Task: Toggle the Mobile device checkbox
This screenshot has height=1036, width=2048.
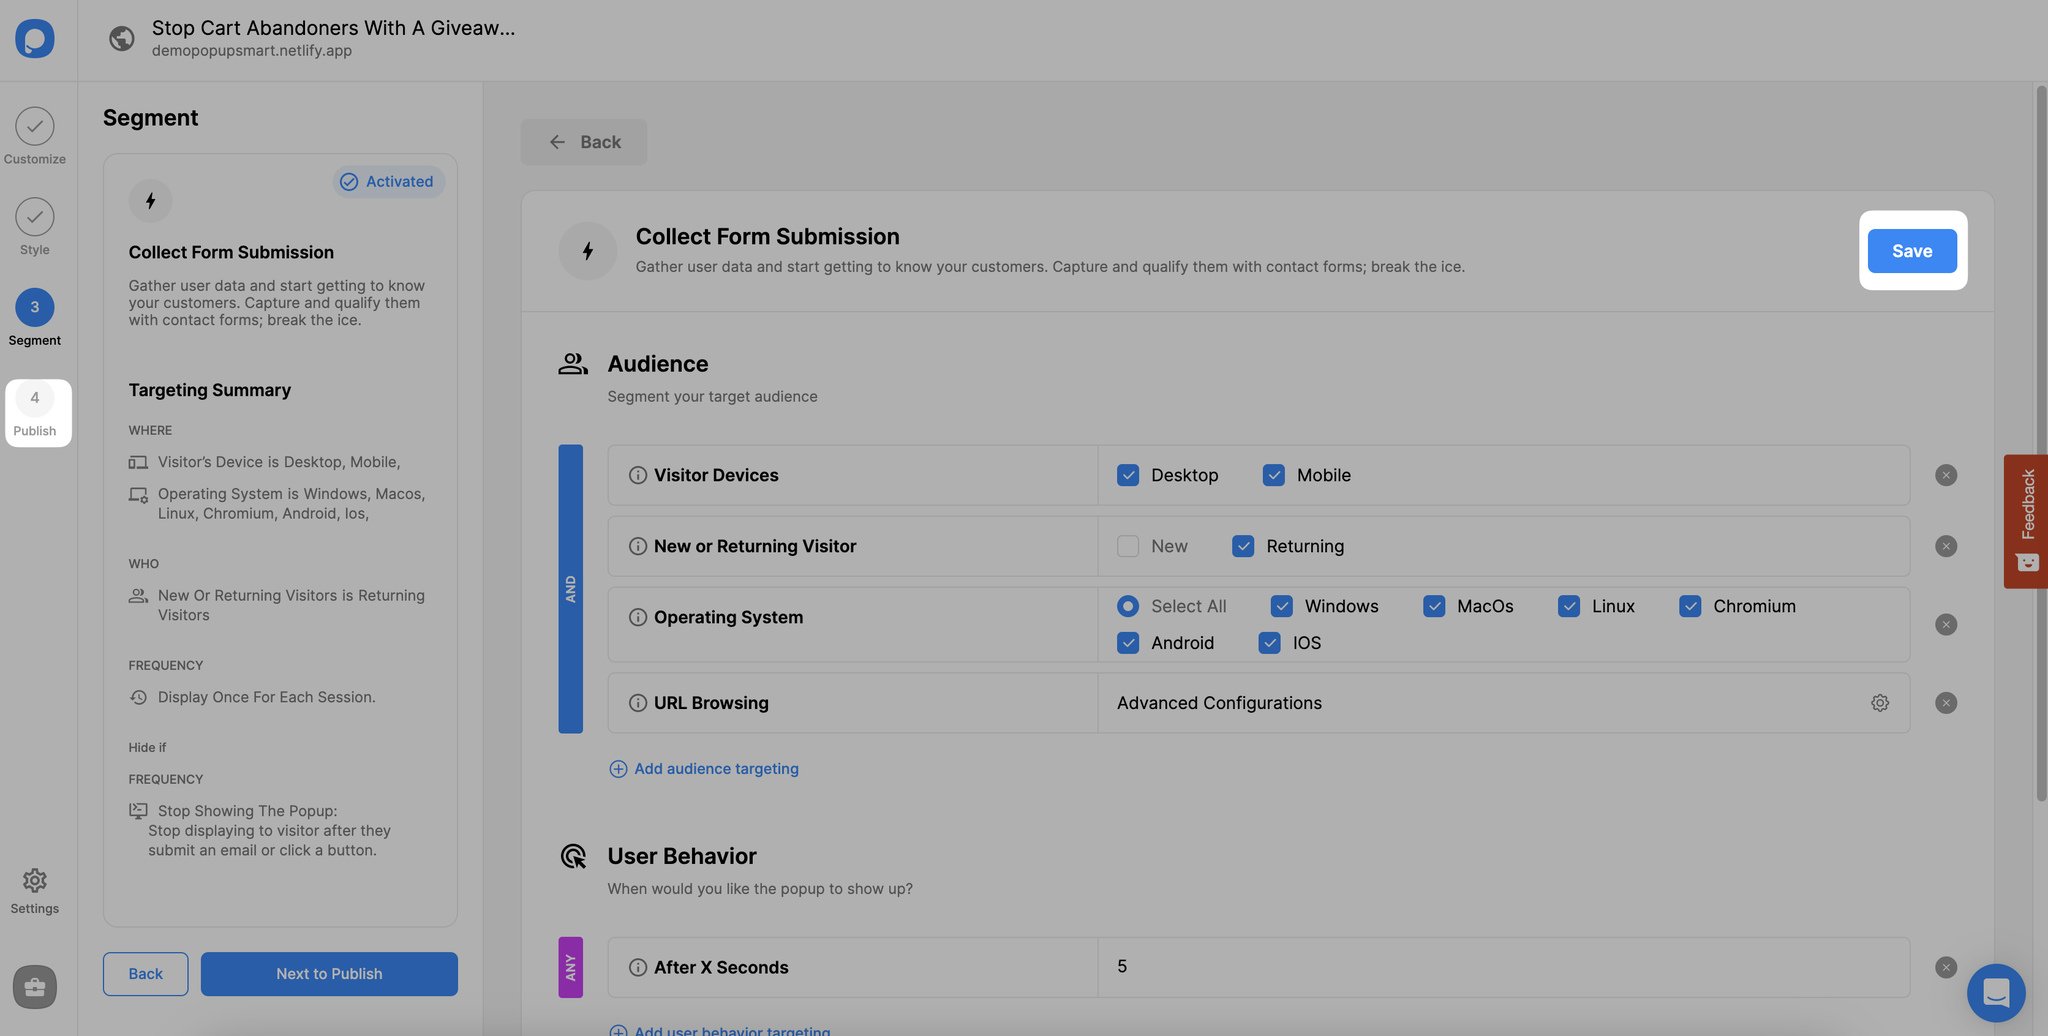Action: coord(1273,475)
